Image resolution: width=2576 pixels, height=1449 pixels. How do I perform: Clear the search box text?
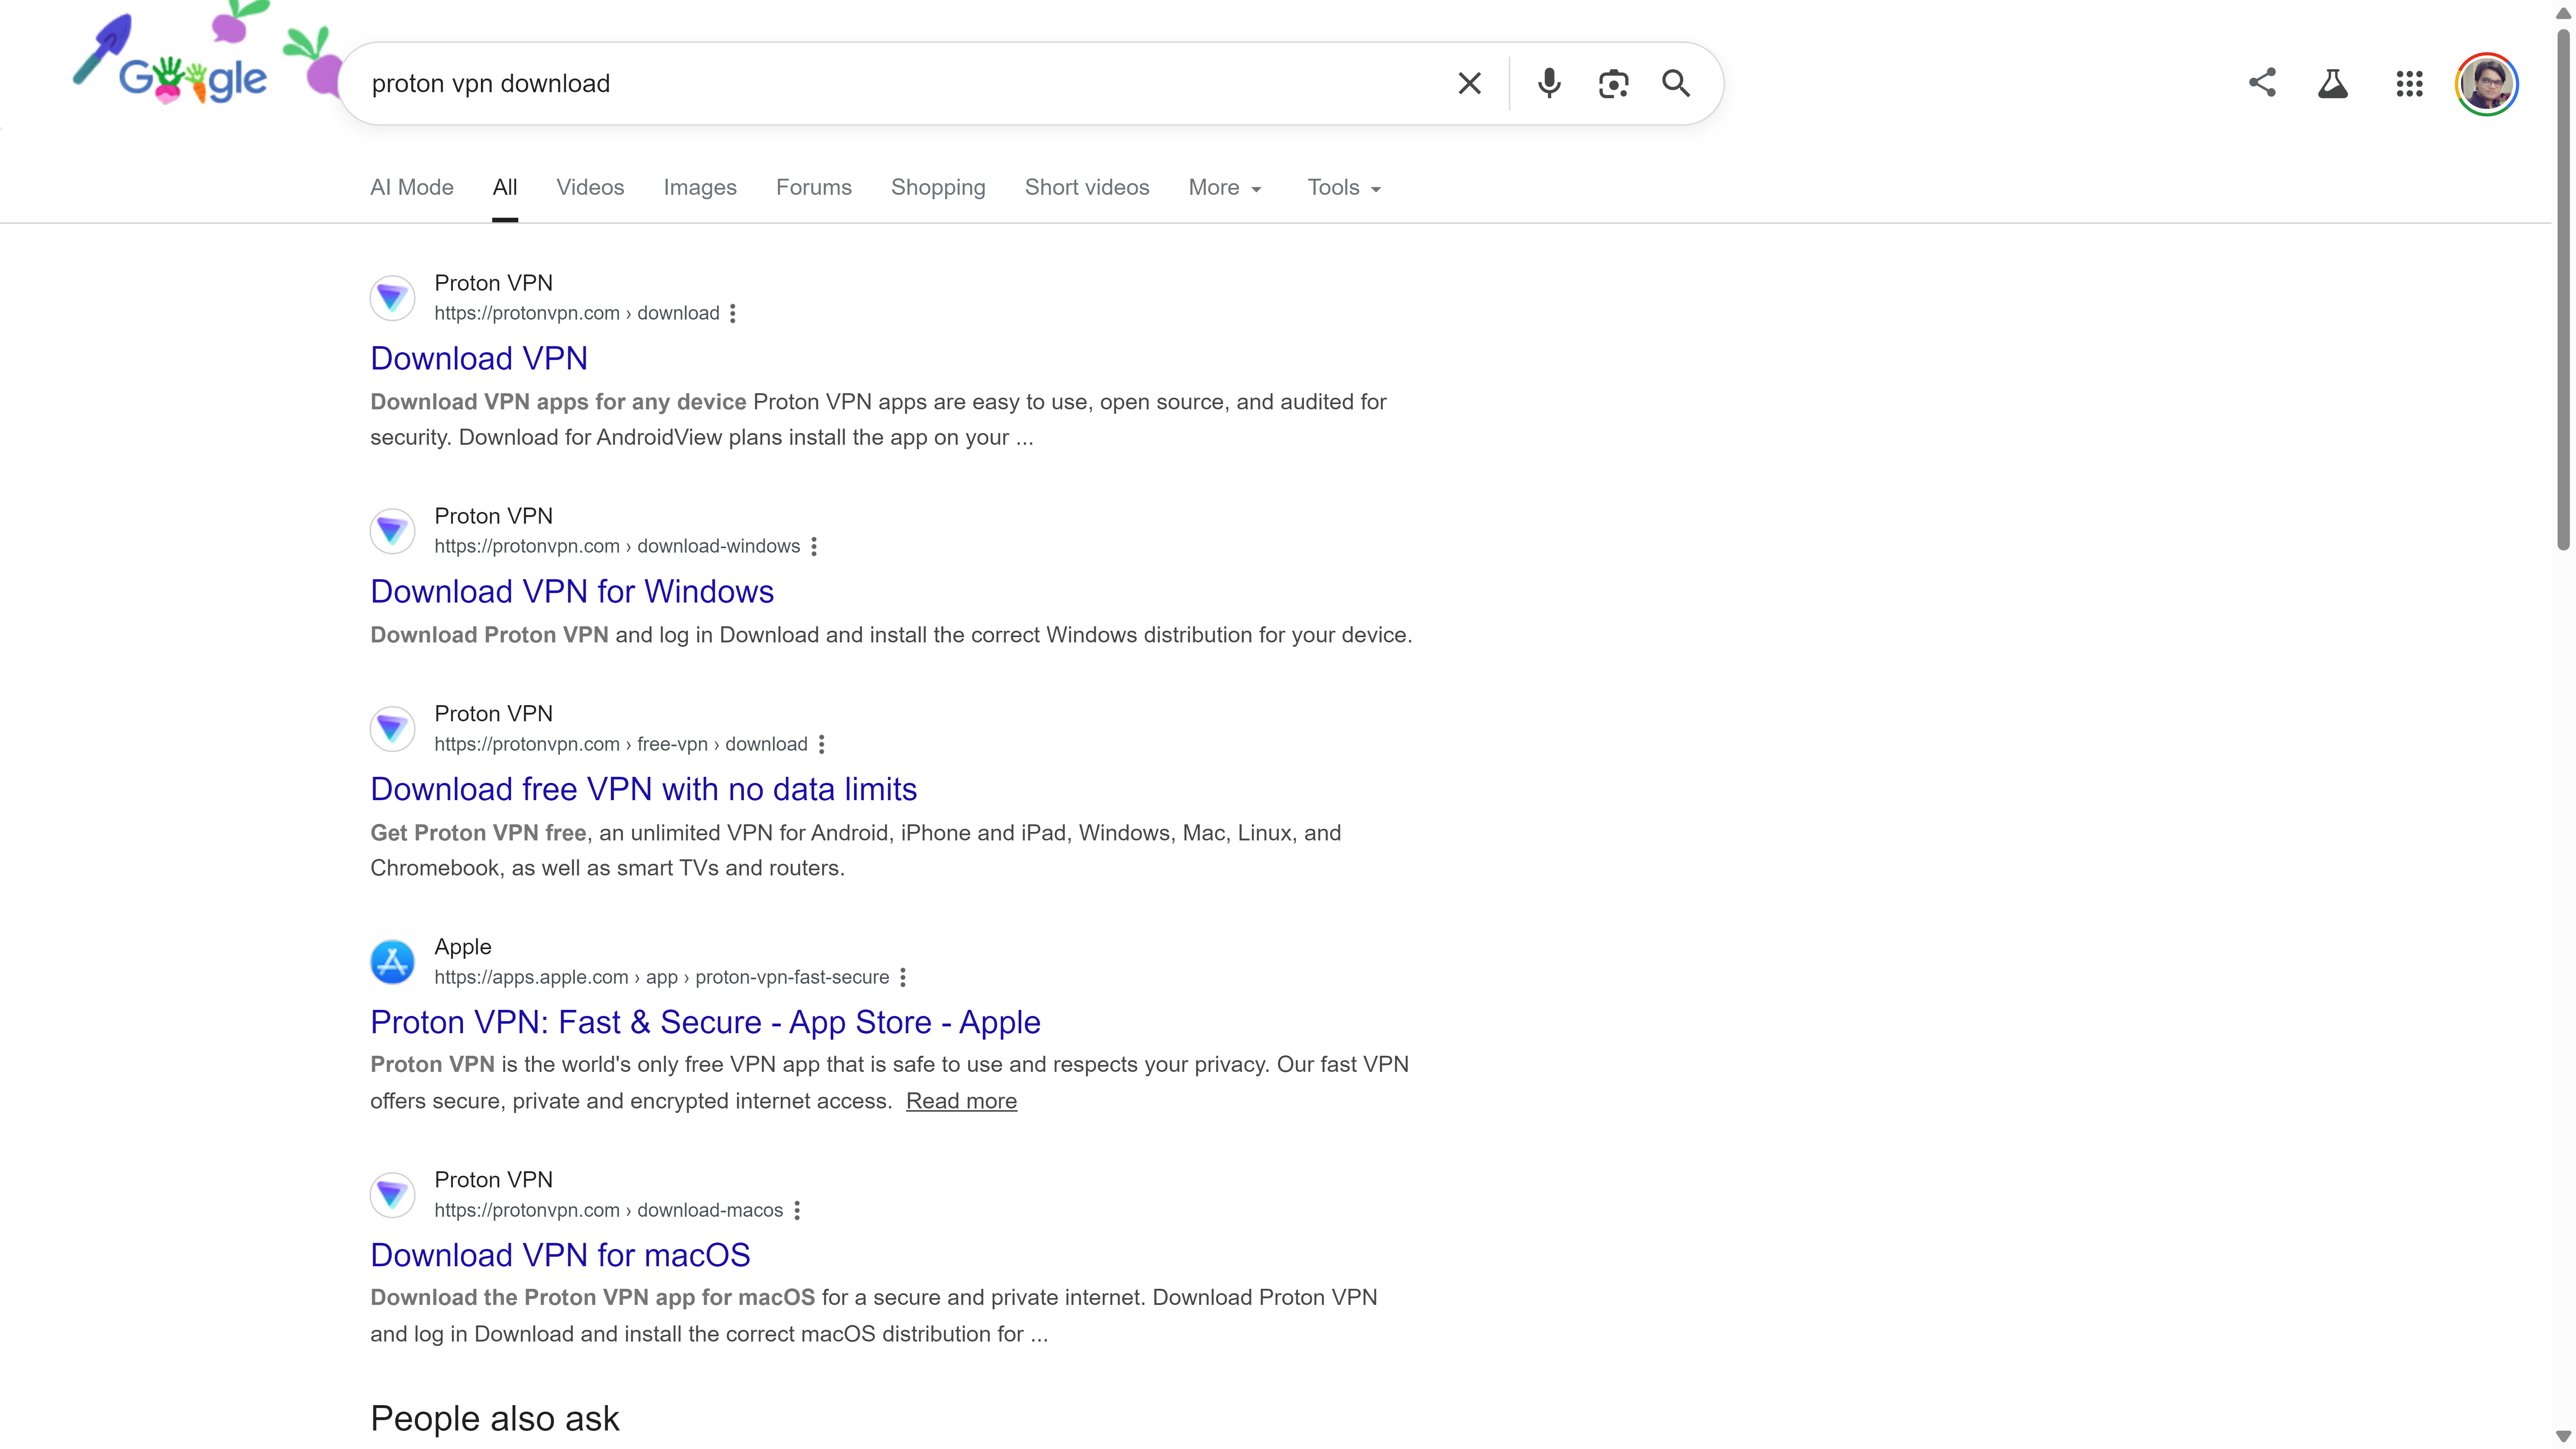[x=1469, y=83]
